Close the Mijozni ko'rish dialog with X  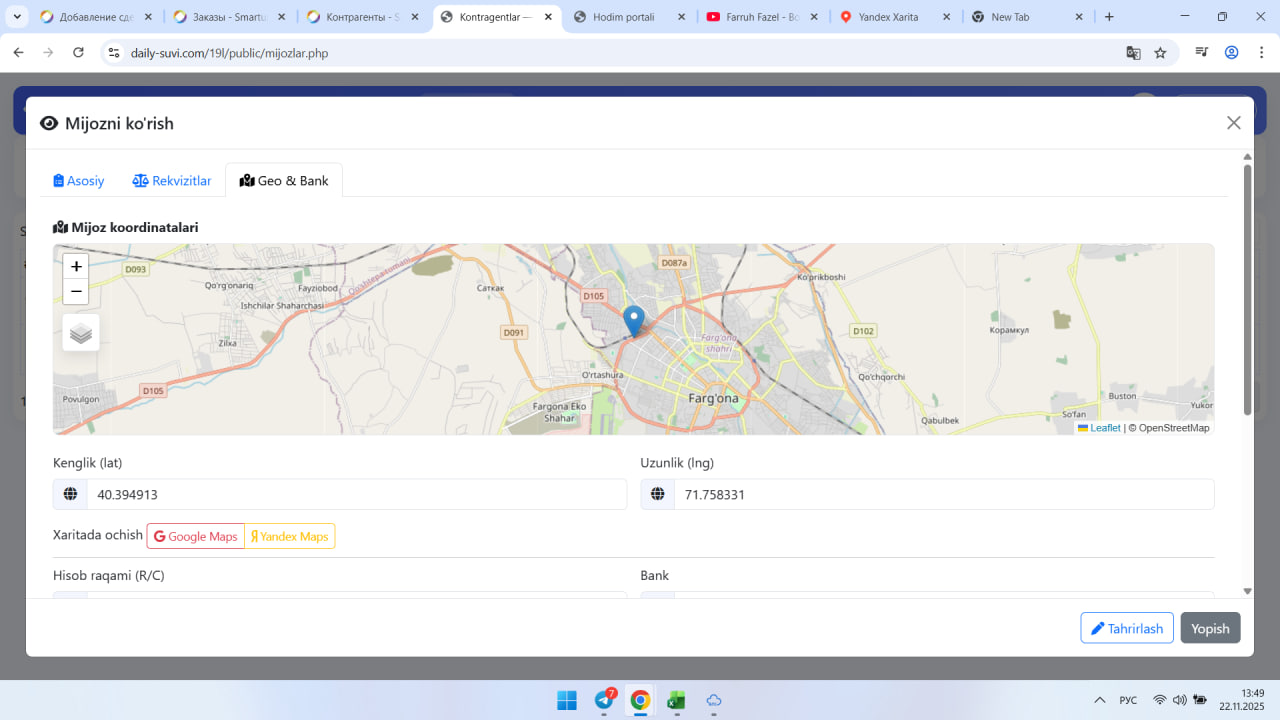[x=1233, y=123]
